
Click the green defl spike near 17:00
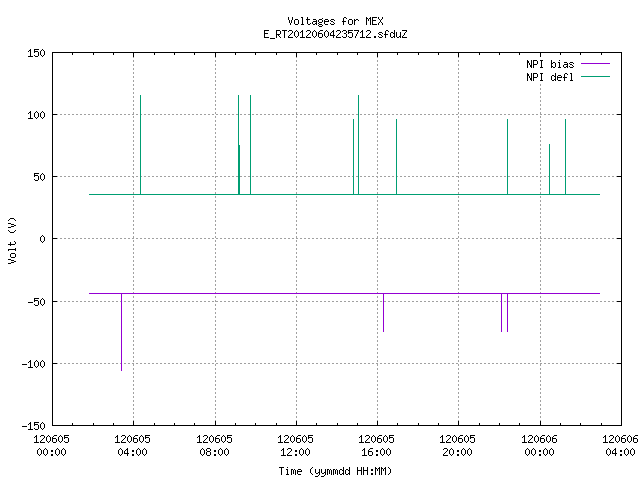pos(396,157)
